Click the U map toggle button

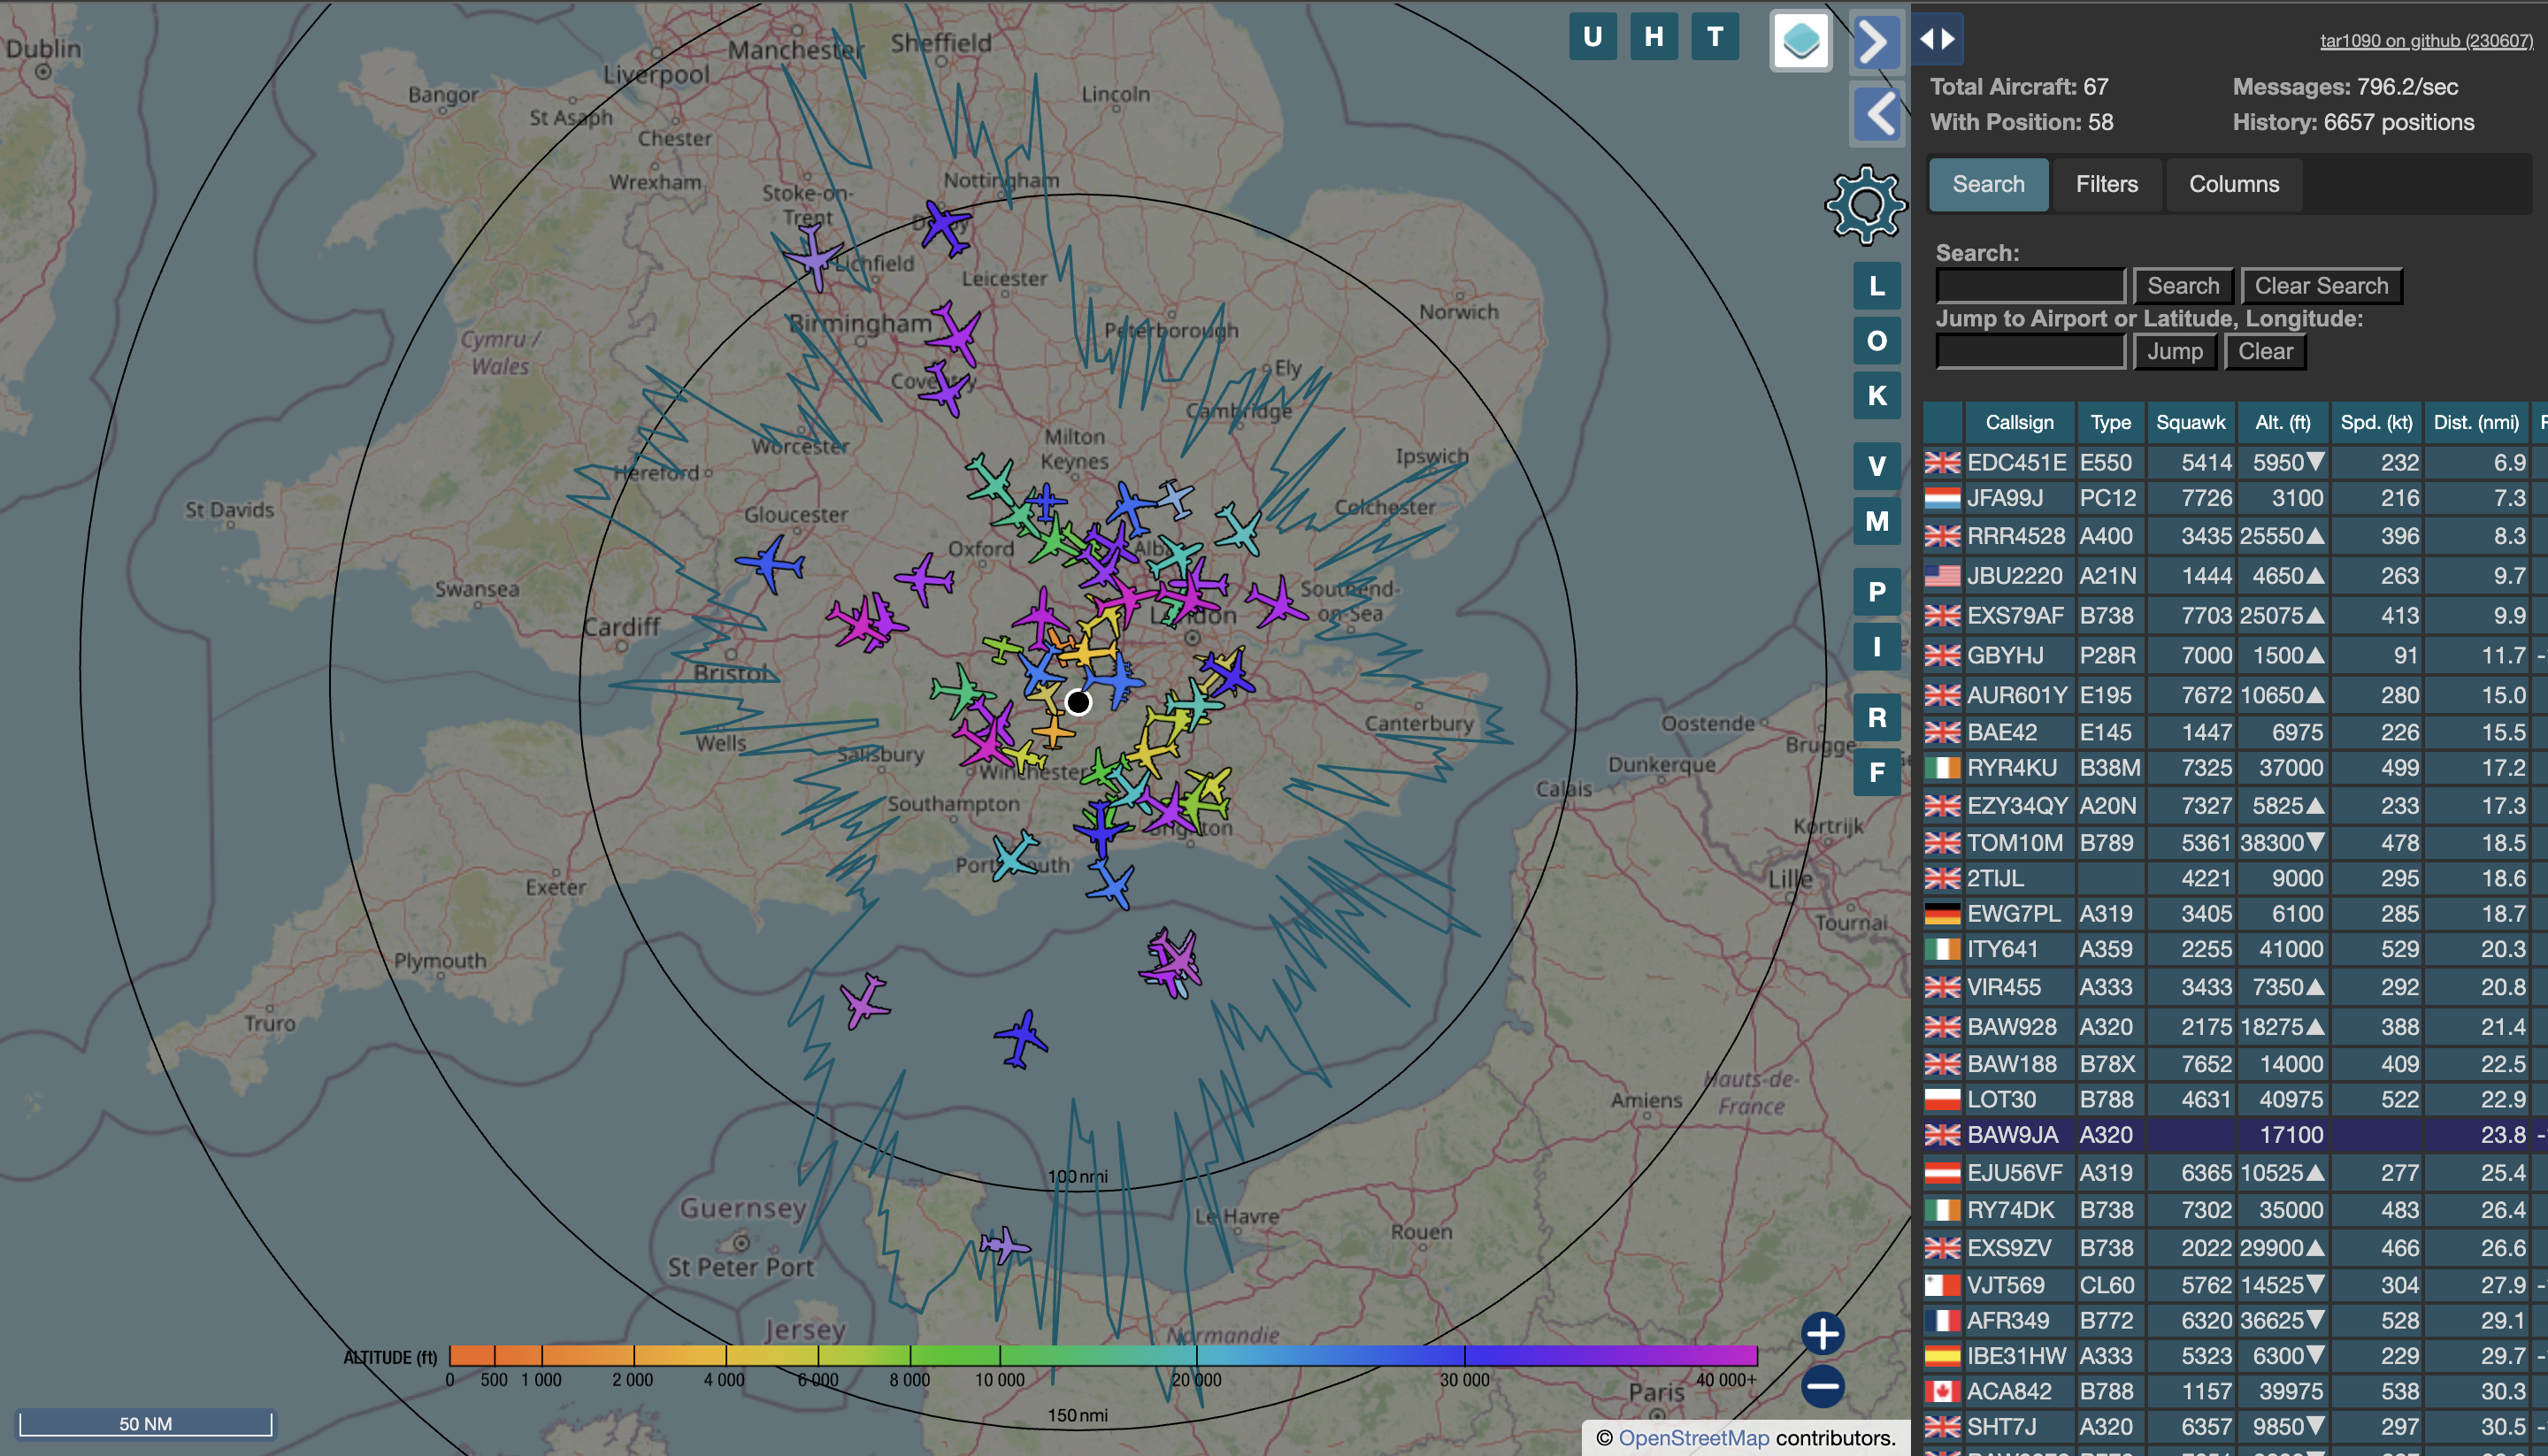[1592, 38]
